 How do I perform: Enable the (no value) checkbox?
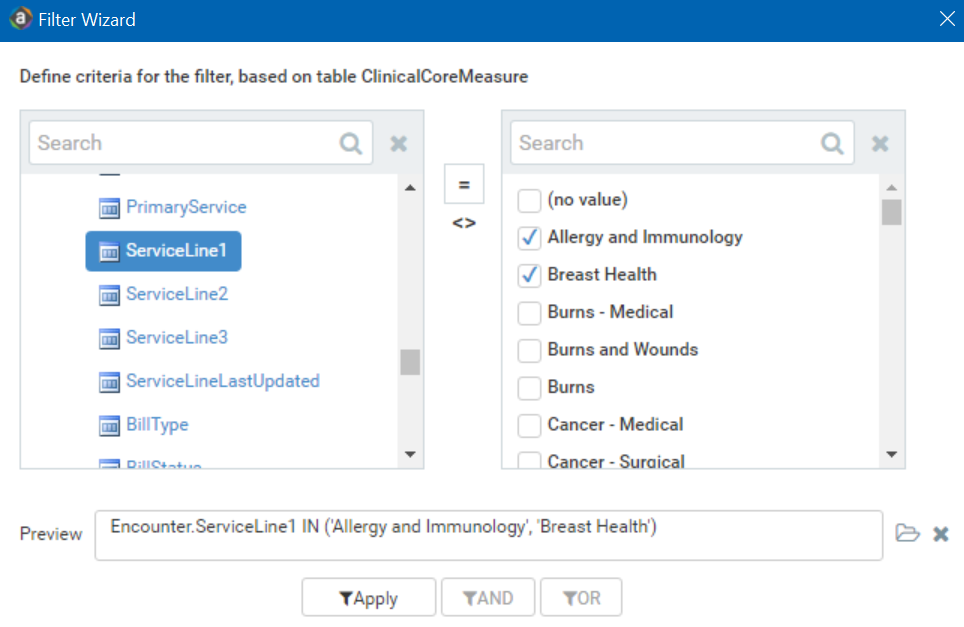[x=529, y=201]
